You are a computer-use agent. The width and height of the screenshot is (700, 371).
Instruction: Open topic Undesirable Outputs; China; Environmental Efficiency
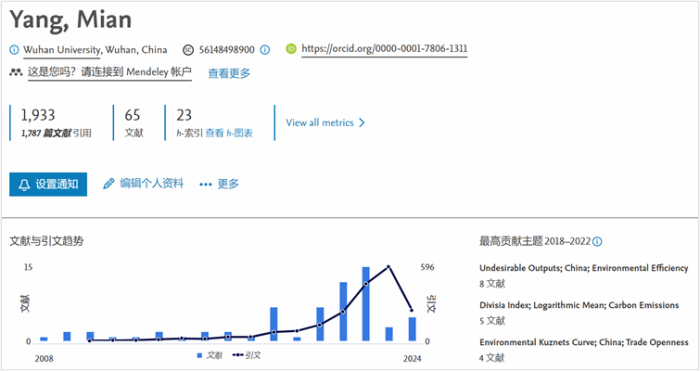point(583,268)
